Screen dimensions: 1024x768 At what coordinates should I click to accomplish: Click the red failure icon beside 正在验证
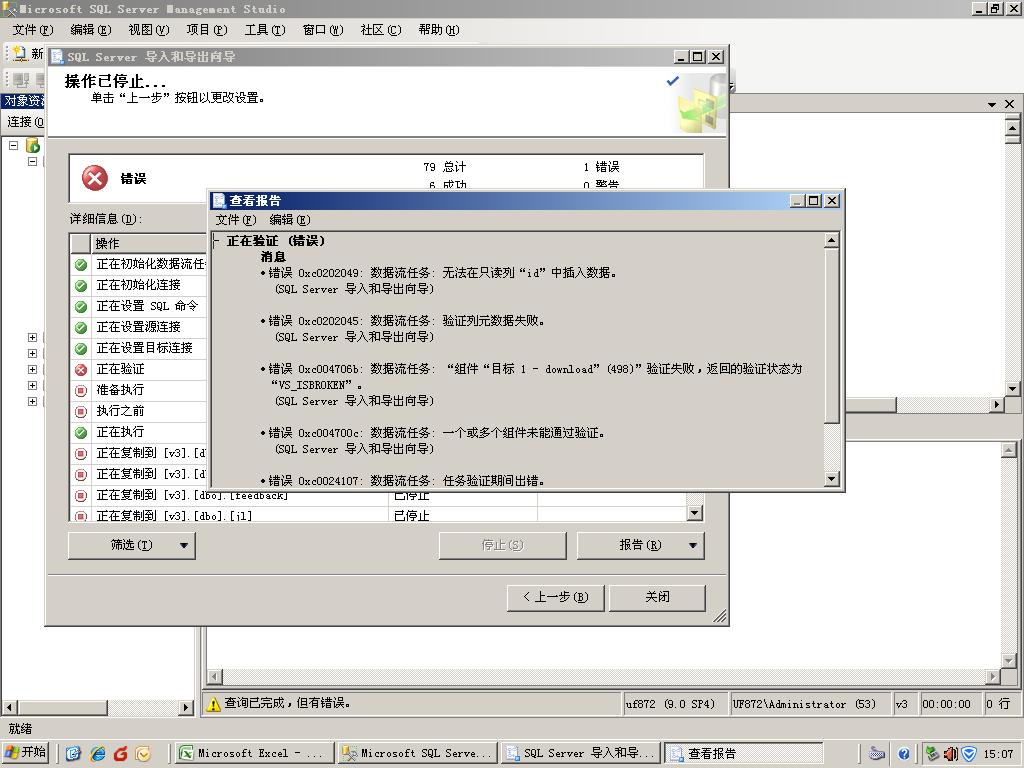click(x=81, y=370)
